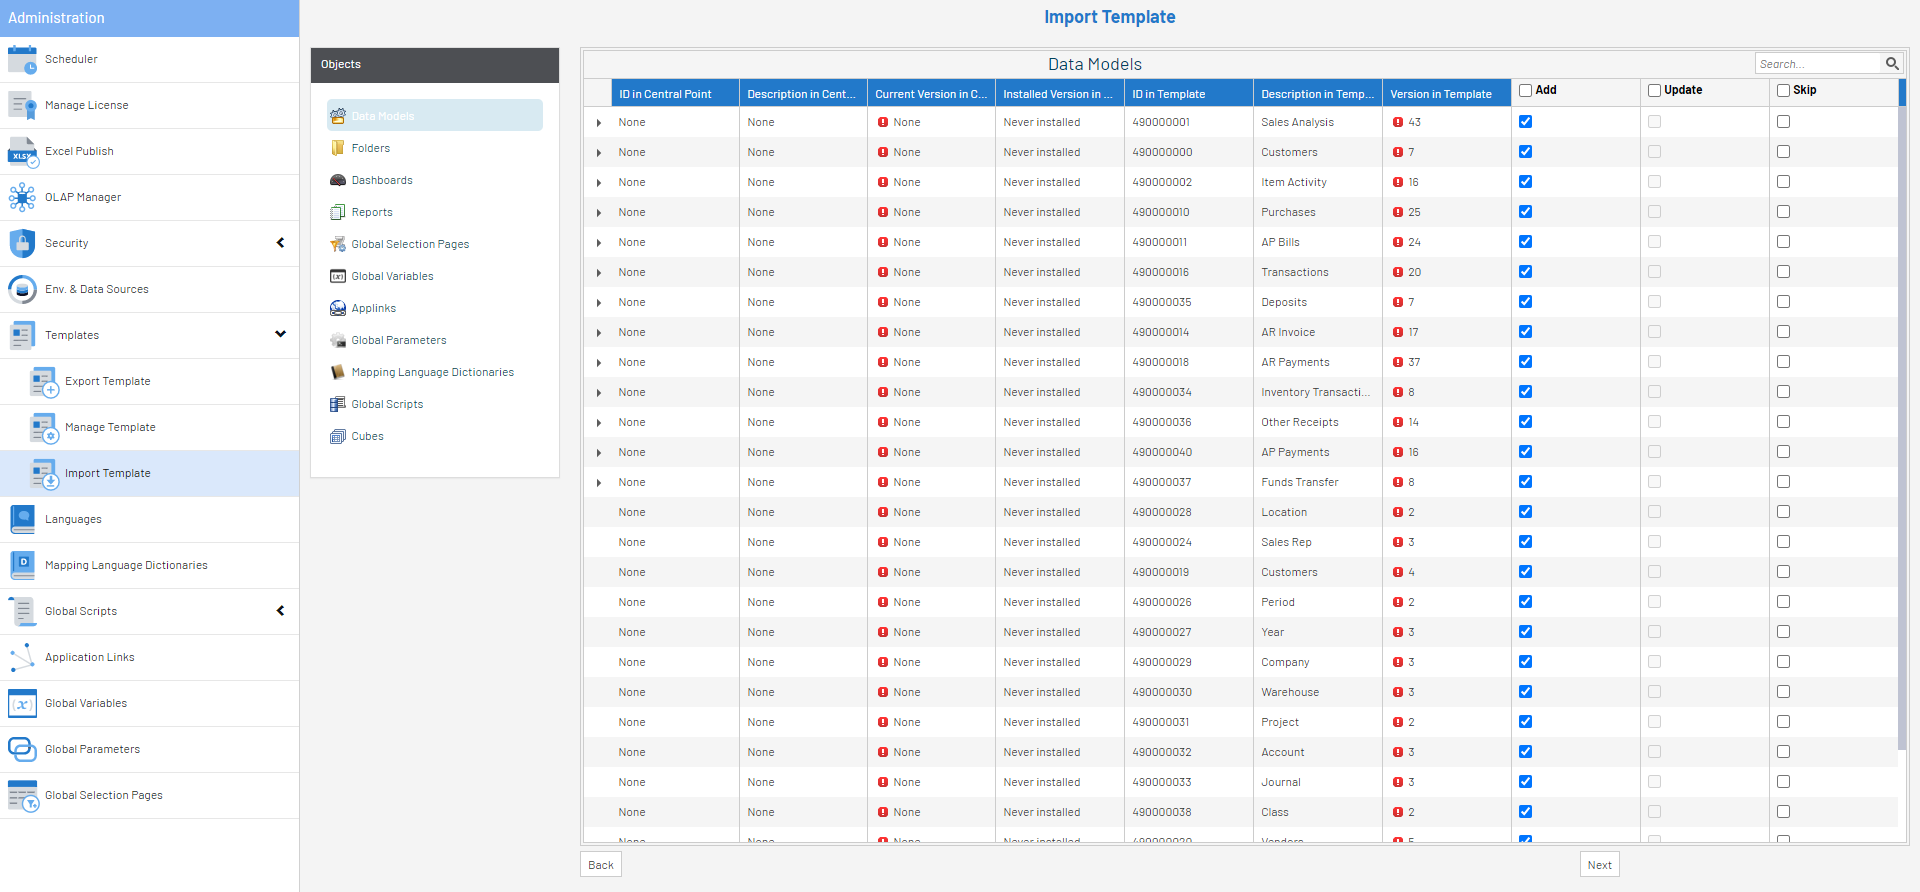The height and width of the screenshot is (892, 1920).
Task: Click the Dashboards icon in Objects panel
Action: [x=338, y=181]
